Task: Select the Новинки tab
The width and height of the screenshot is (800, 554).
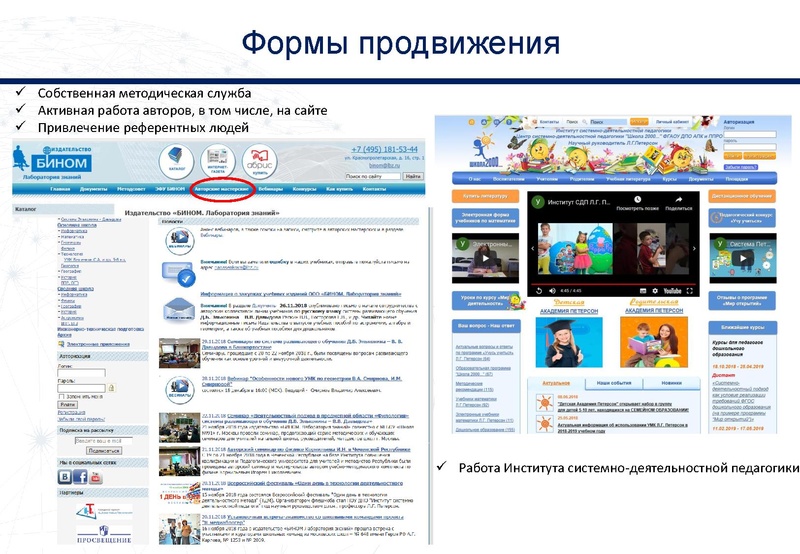Action: tap(671, 383)
